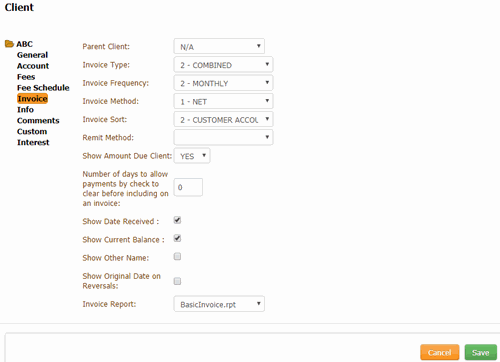
Task: Open the Parent Client dropdown
Action: click(x=219, y=46)
